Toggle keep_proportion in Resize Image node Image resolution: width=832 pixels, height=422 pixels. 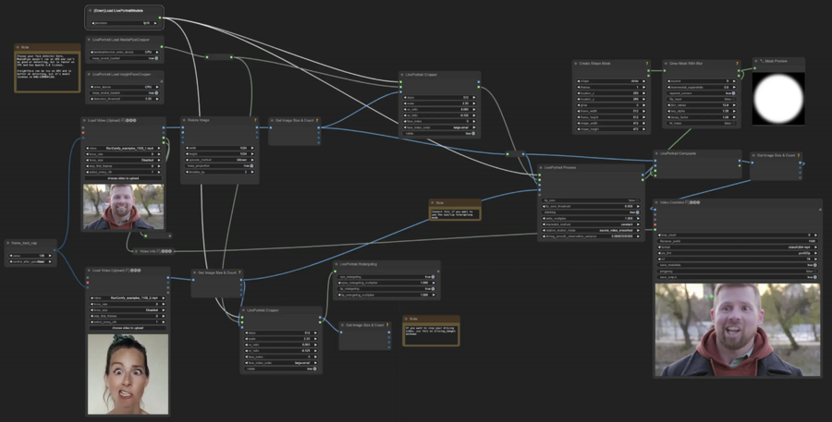coord(219,166)
